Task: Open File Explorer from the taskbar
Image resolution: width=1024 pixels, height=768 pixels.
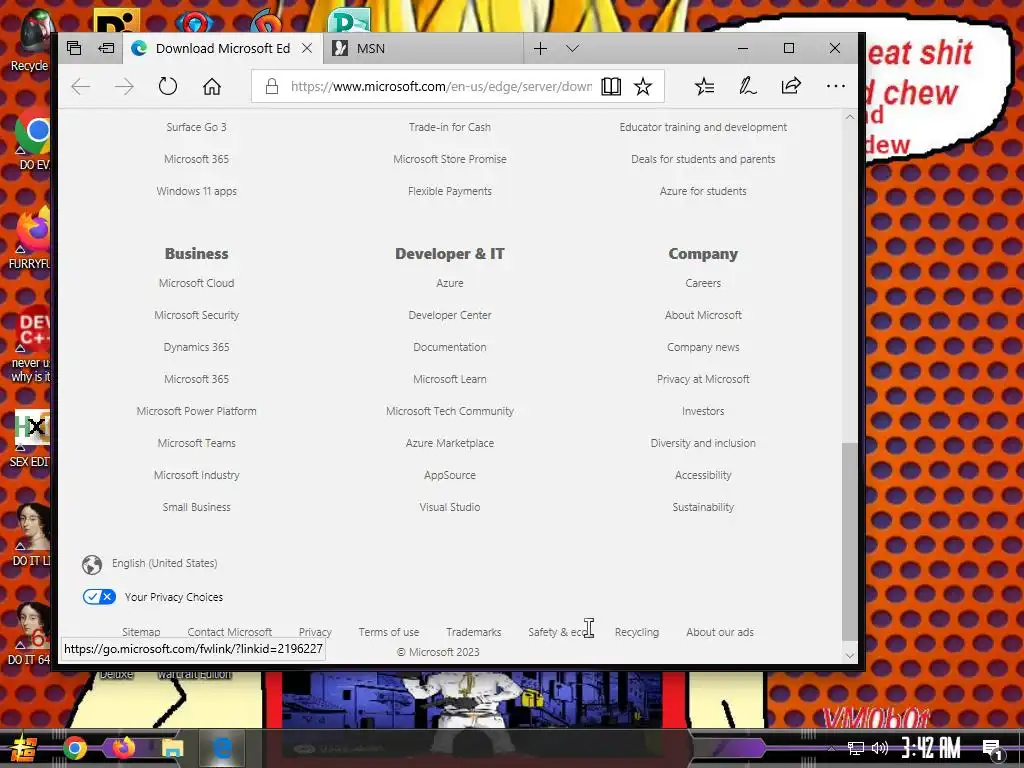Action: point(172,748)
